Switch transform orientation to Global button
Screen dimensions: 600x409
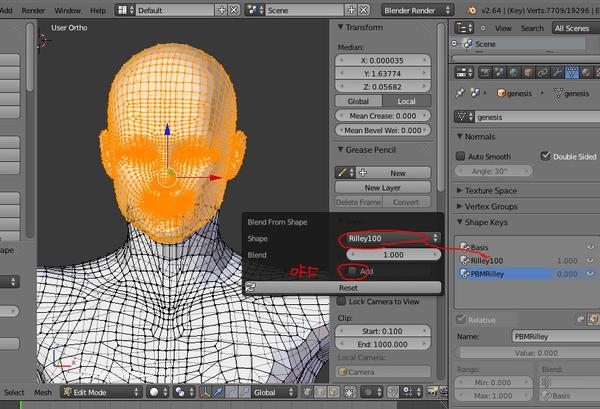click(359, 101)
